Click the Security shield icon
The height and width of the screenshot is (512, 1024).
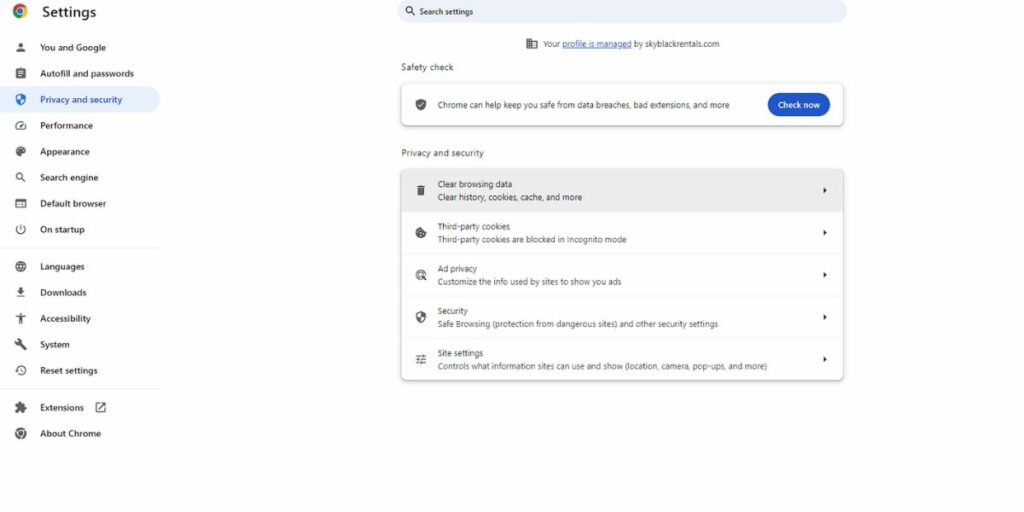[421, 317]
